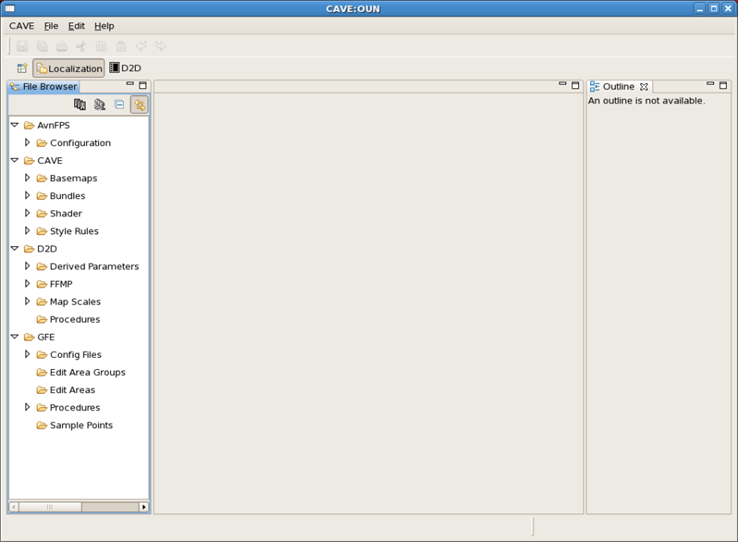Click the Undo arrow icon
738x542 pixels.
point(141,46)
